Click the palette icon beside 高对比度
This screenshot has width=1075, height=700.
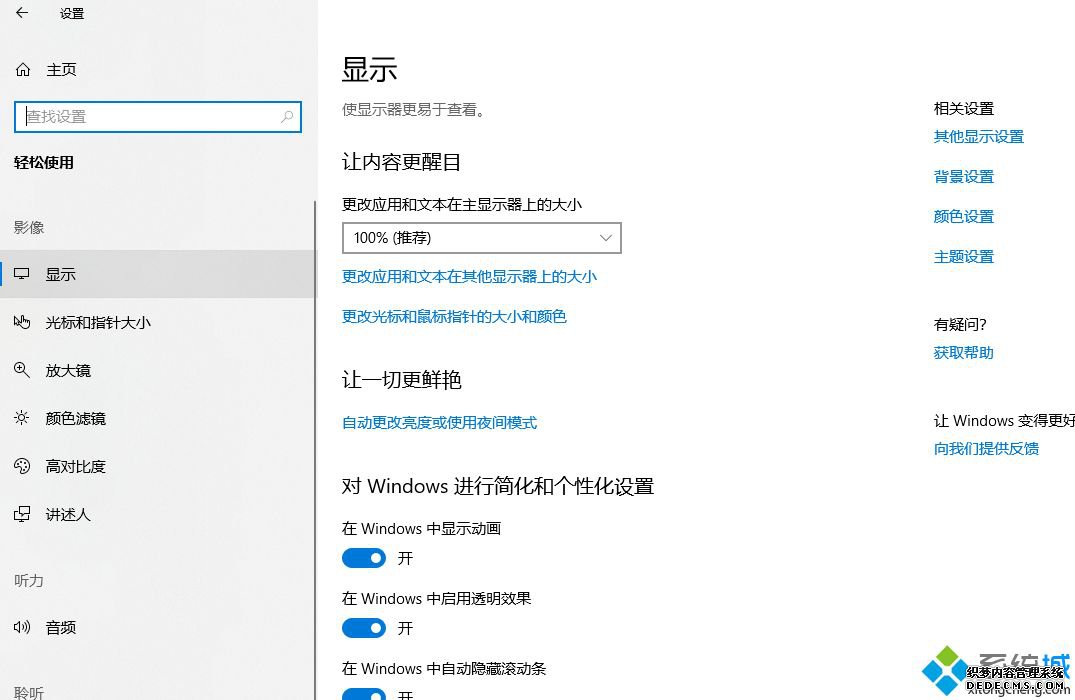[22, 466]
